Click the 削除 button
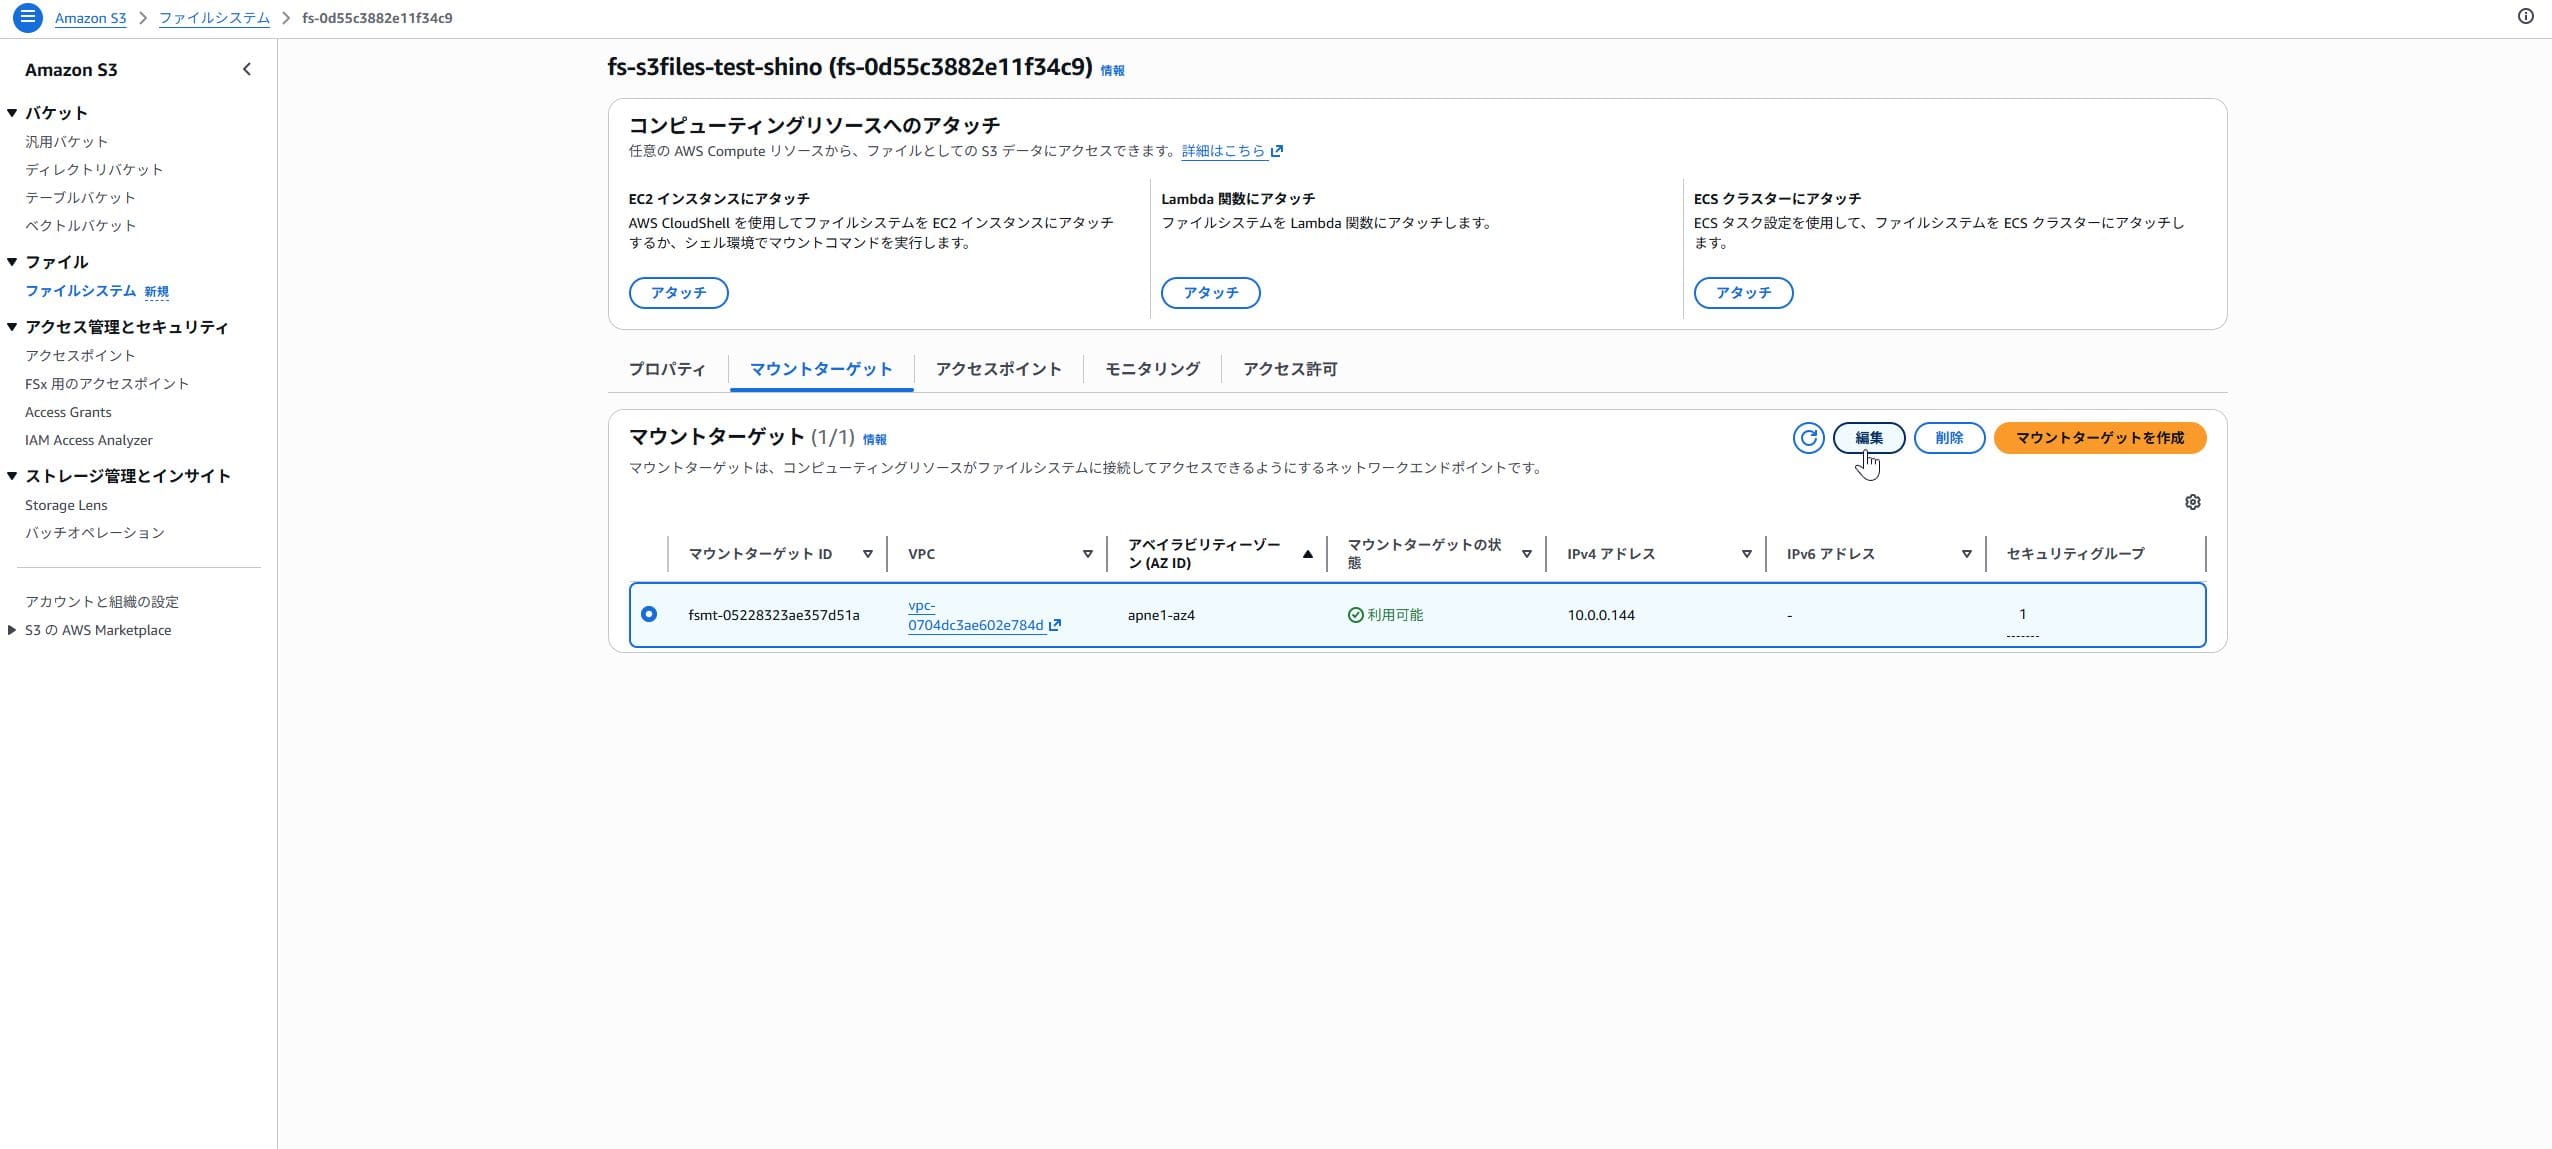 pyautogui.click(x=1948, y=438)
